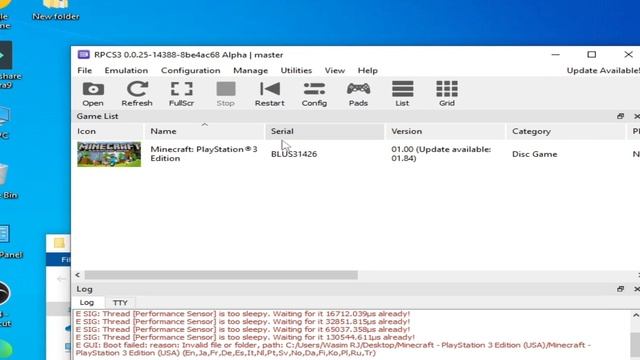Switch to List view
The height and width of the screenshot is (360, 640).
point(402,94)
